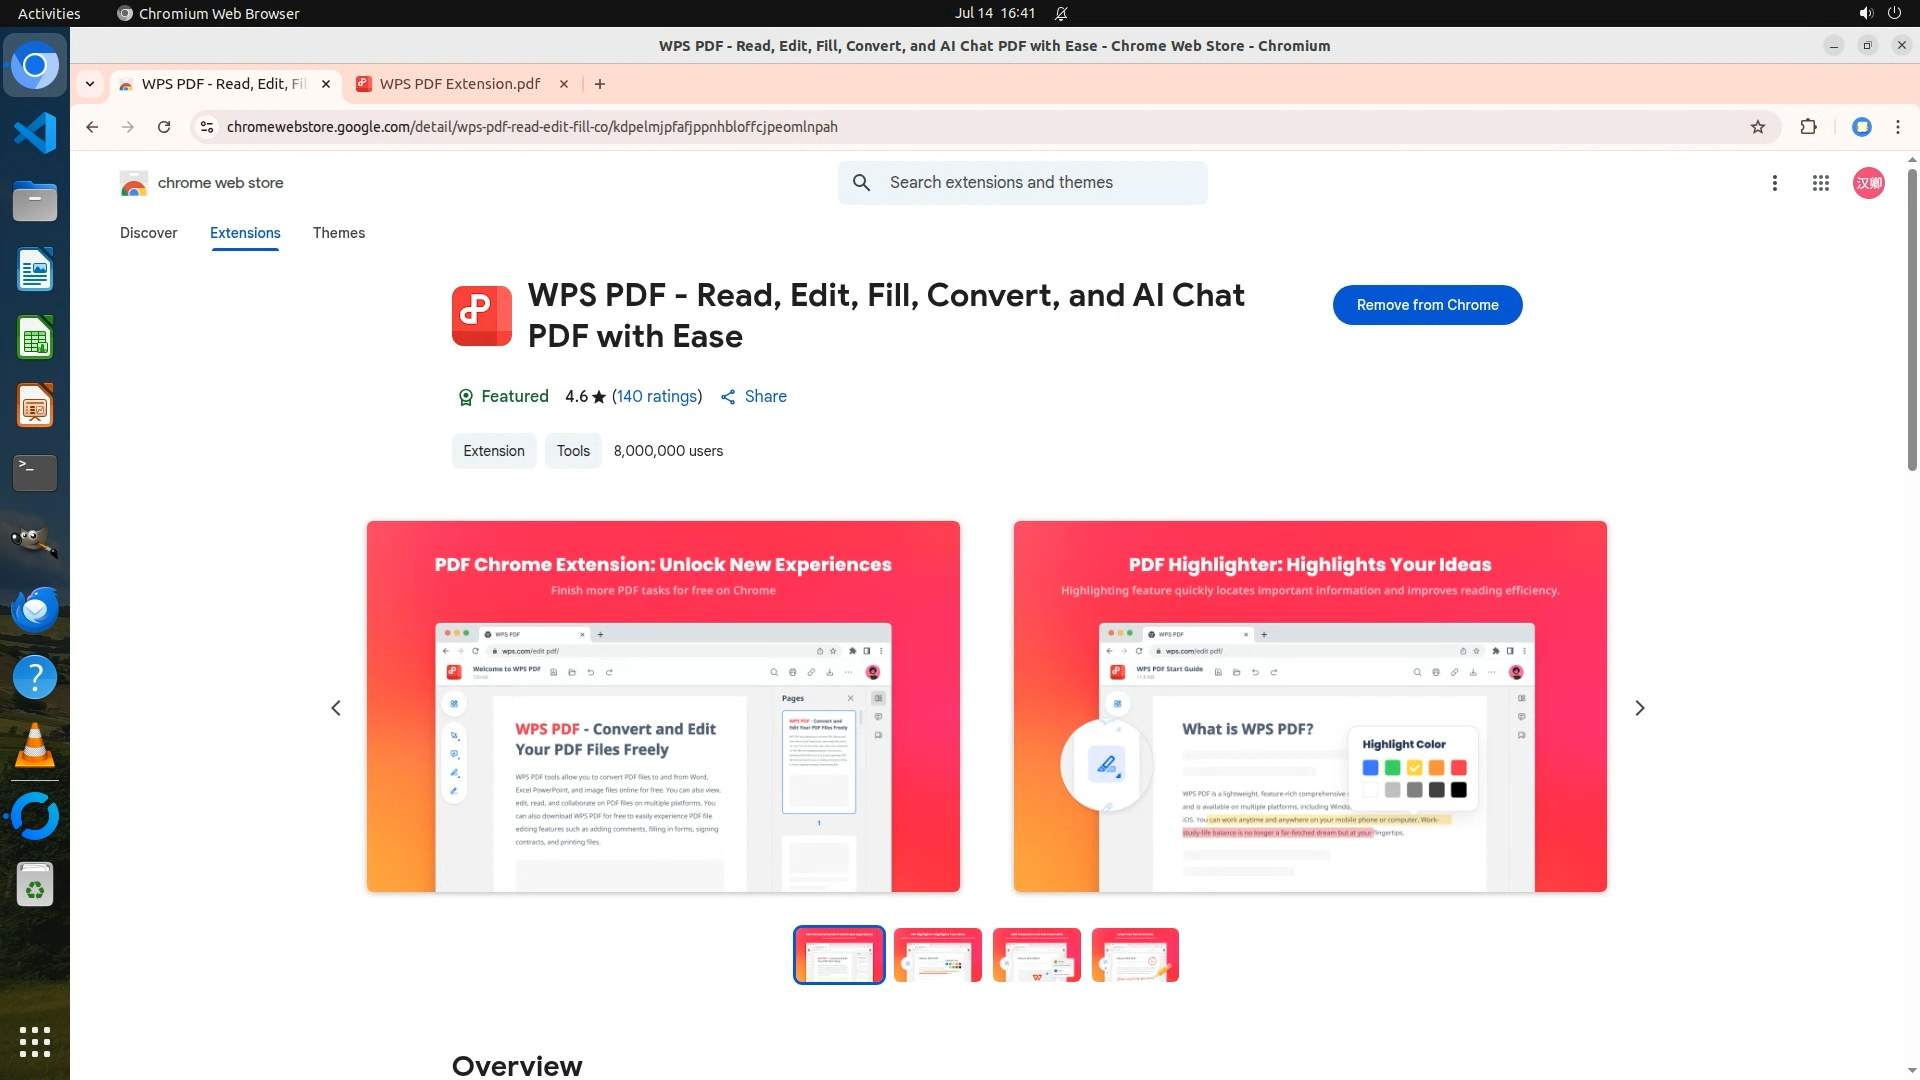The width and height of the screenshot is (1920, 1080).
Task: Click Remove from Chrome button
Action: (x=1427, y=305)
